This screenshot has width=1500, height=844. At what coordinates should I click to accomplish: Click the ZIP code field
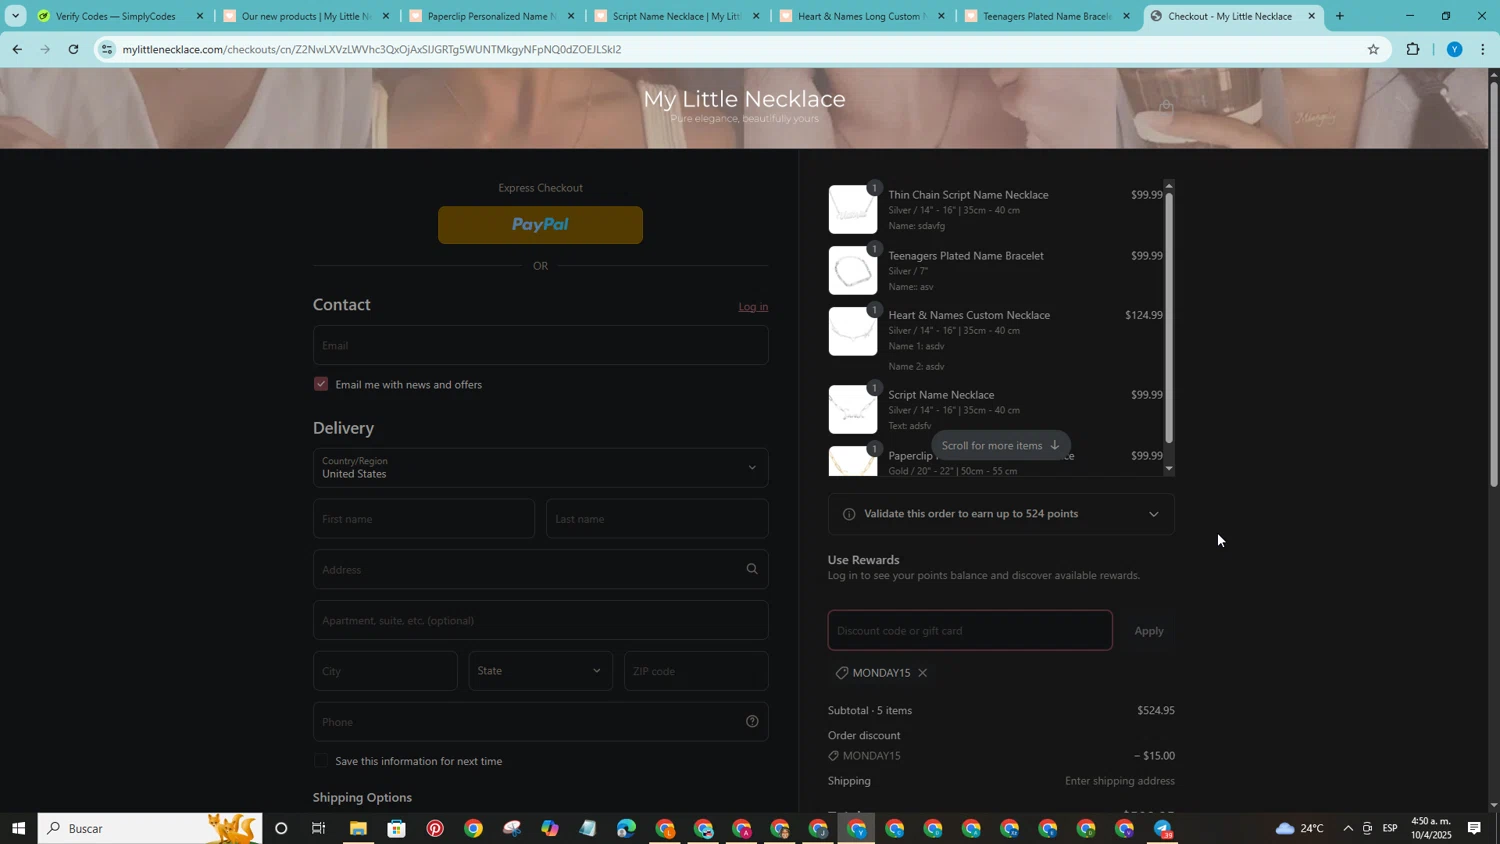point(696,671)
